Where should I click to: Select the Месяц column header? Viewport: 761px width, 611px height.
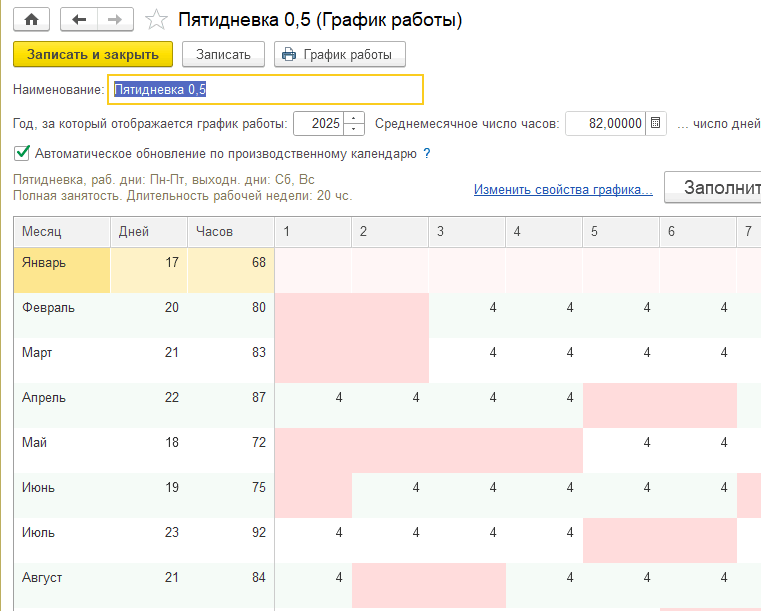click(x=62, y=231)
